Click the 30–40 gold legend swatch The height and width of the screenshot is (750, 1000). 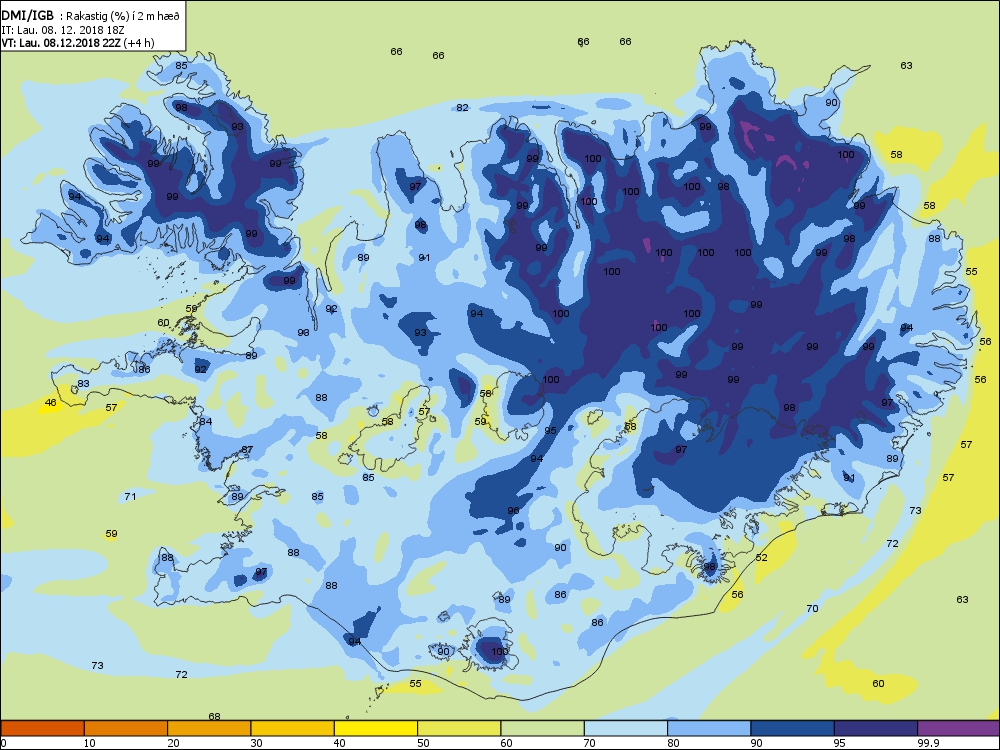pos(293,728)
